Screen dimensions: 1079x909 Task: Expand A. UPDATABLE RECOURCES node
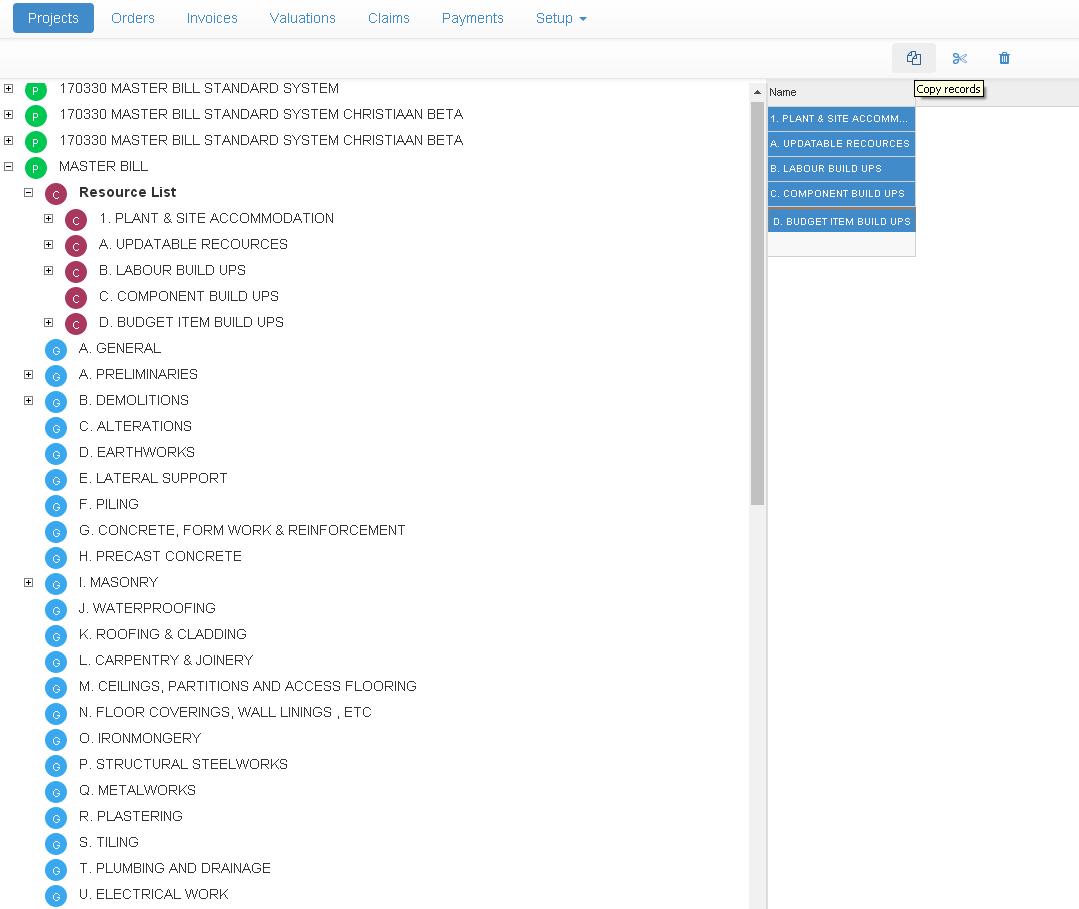[x=48, y=244]
